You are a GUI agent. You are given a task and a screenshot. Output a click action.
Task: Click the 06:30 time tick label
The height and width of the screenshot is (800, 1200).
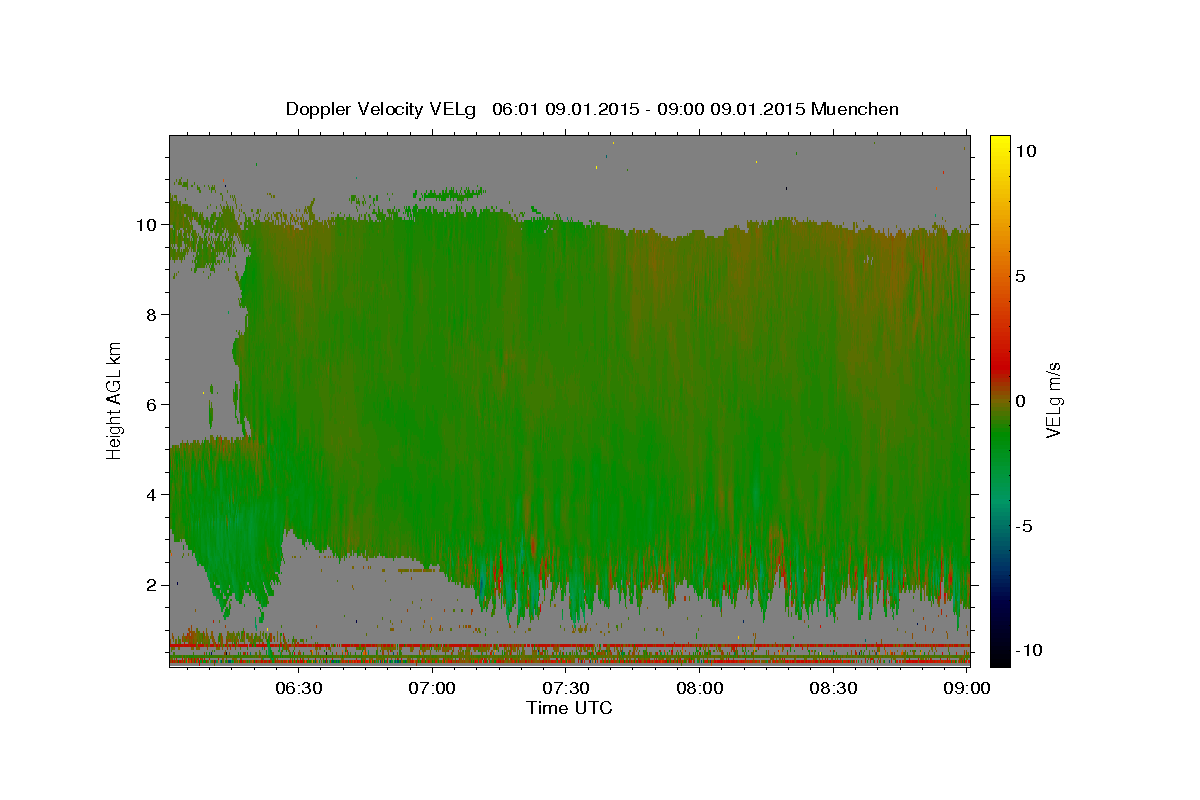click(x=299, y=688)
